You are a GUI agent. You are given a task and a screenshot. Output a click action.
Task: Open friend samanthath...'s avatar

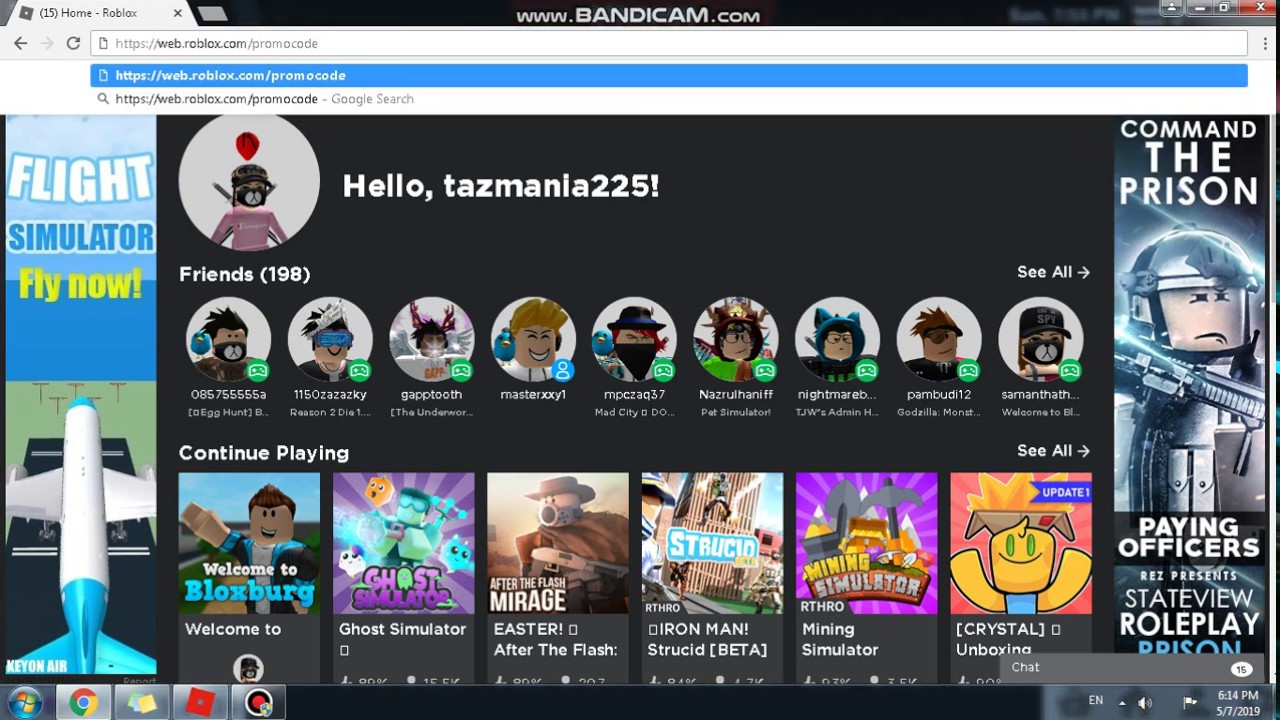(1040, 339)
